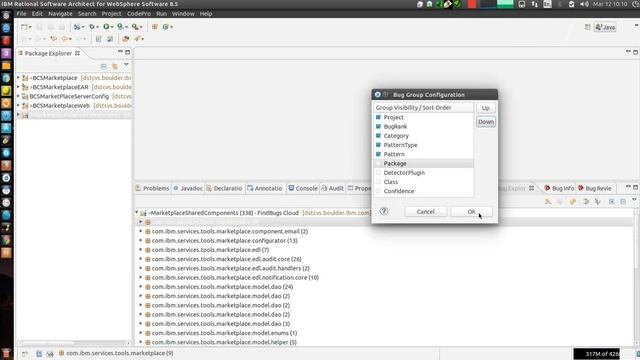Click the heap status memory indicator
The width and height of the screenshot is (640, 360).
tap(596, 353)
